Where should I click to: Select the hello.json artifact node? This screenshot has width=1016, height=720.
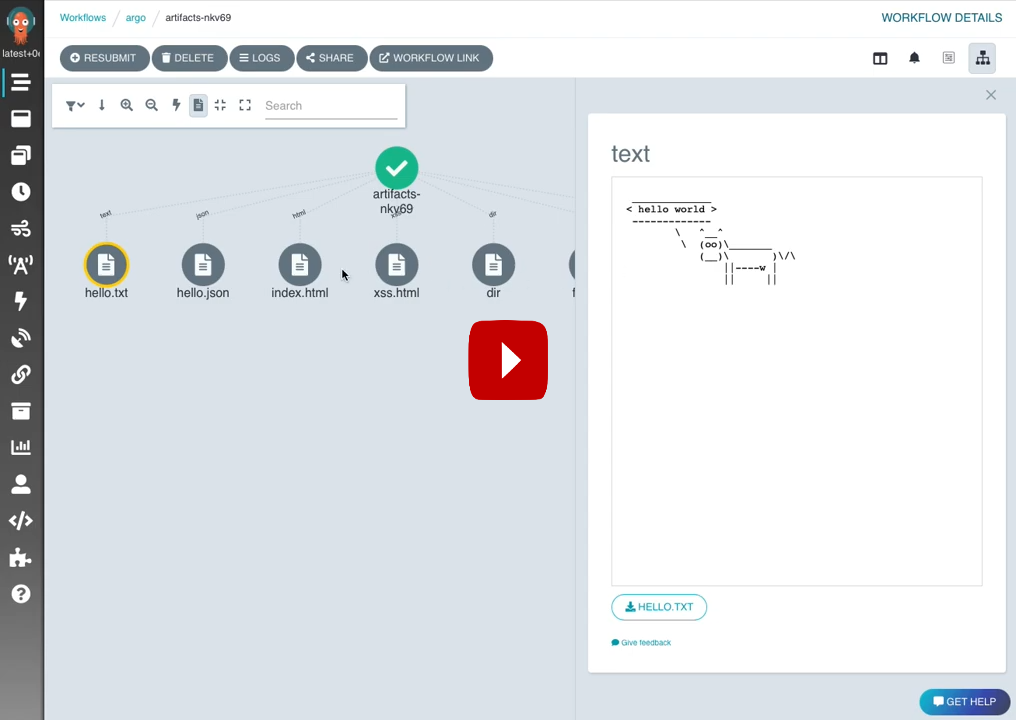click(x=203, y=265)
